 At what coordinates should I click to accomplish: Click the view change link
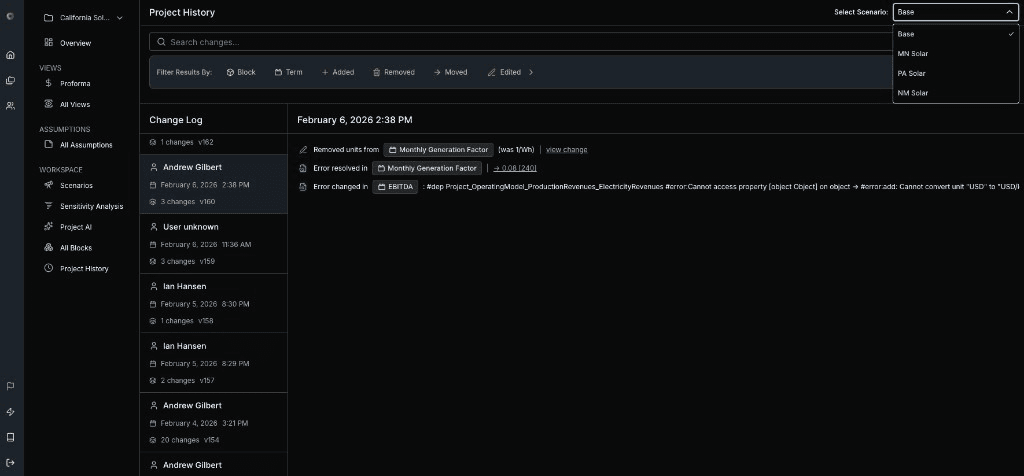click(x=566, y=150)
